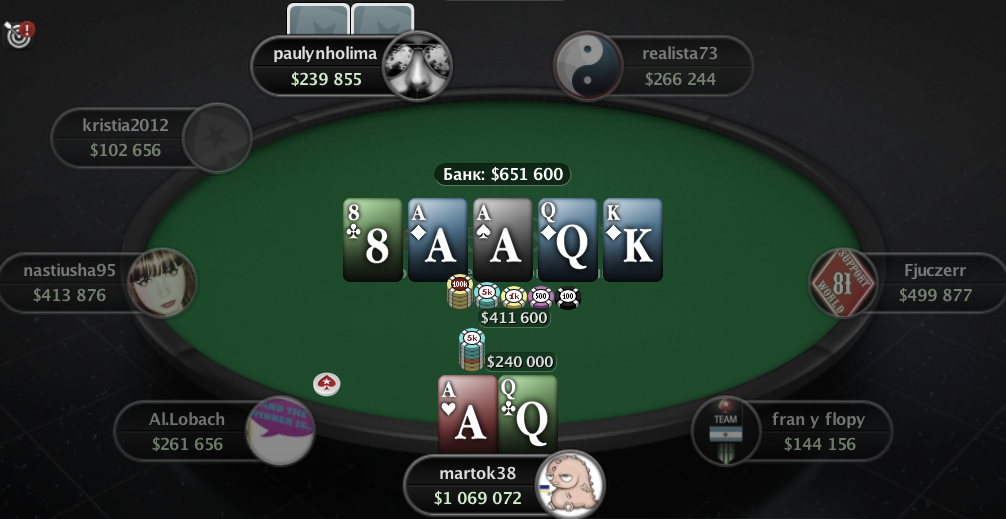Click the target notification icon with red alert
The height and width of the screenshot is (519, 1006).
(19, 33)
